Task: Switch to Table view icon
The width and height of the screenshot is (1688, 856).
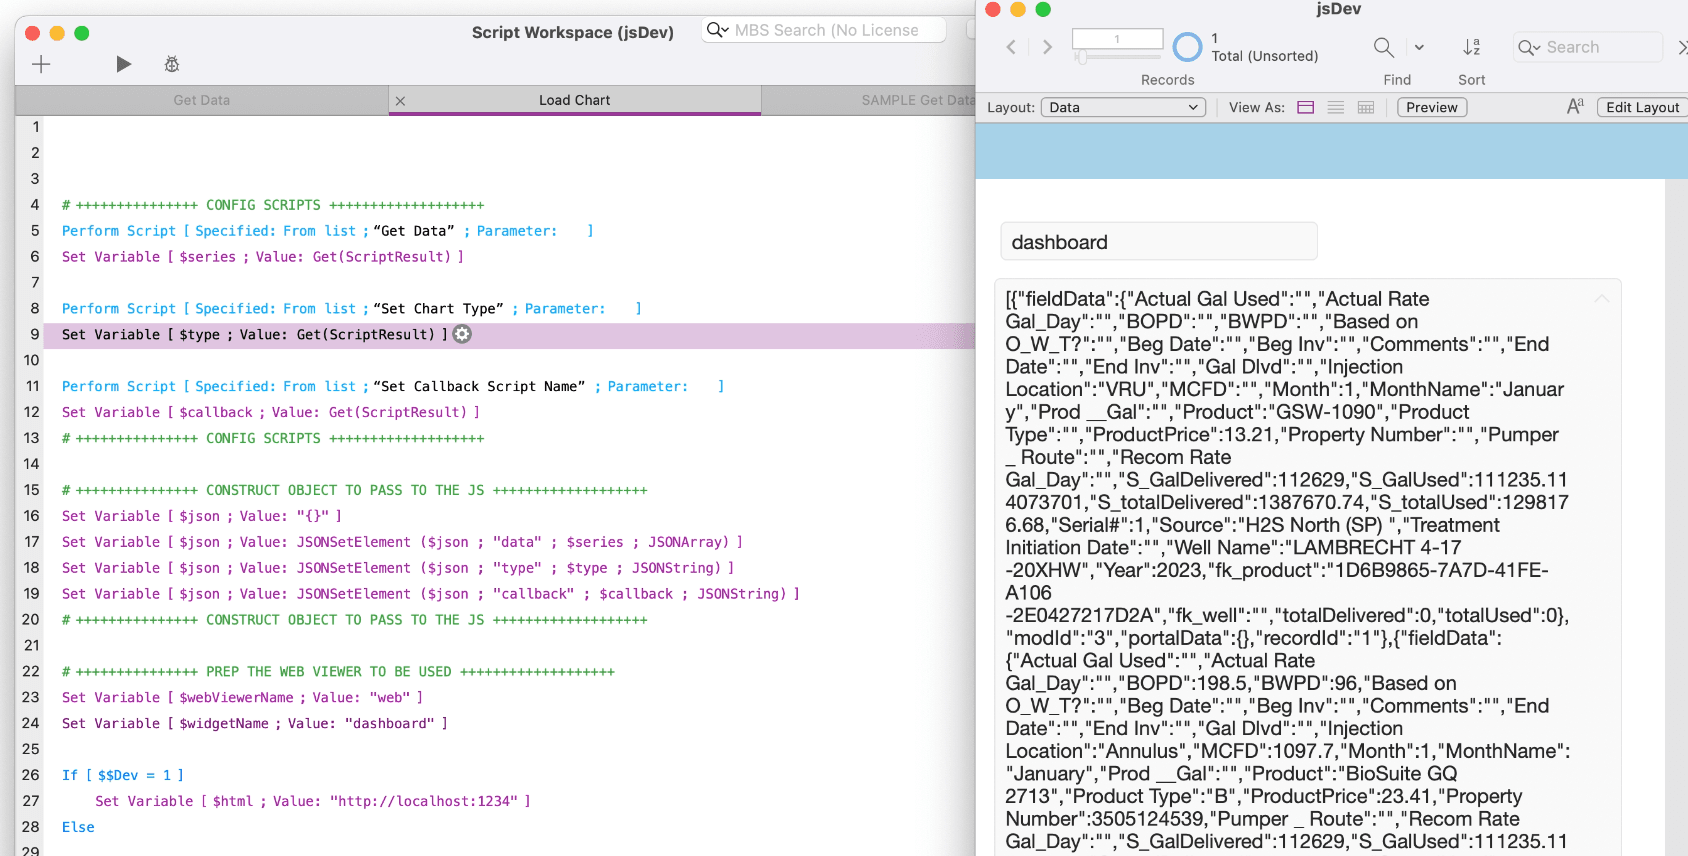Action: click(x=1366, y=107)
